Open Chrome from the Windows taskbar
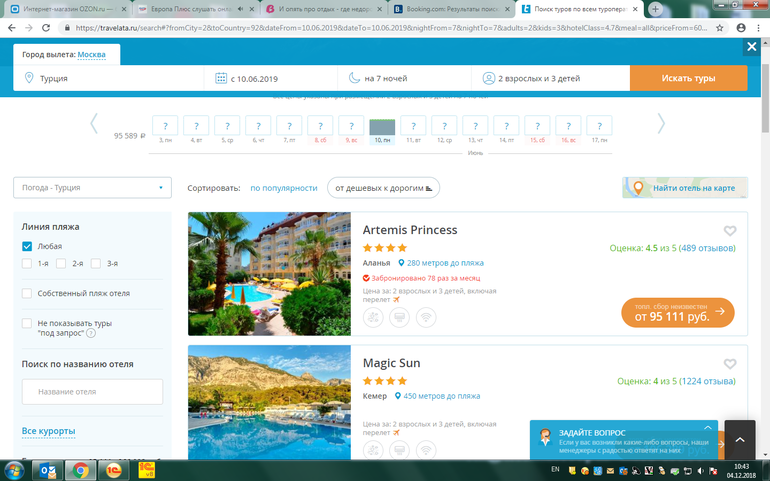The image size is (770, 481). pyautogui.click(x=80, y=470)
